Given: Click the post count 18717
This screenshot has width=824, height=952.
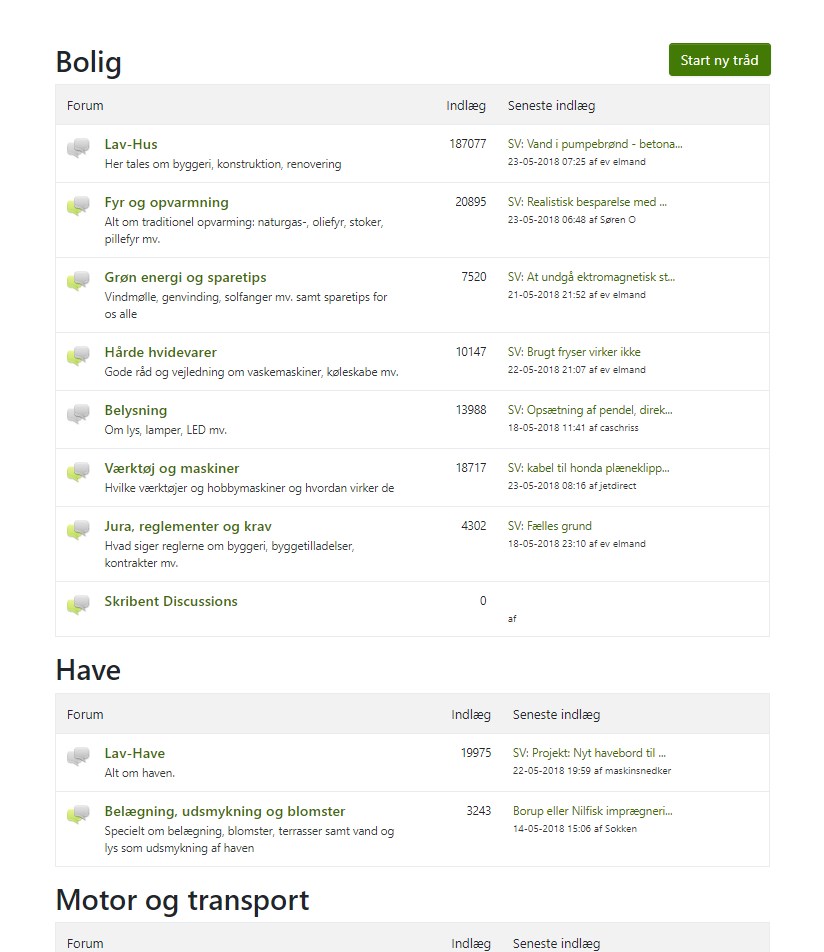Looking at the screenshot, I should (471, 468).
